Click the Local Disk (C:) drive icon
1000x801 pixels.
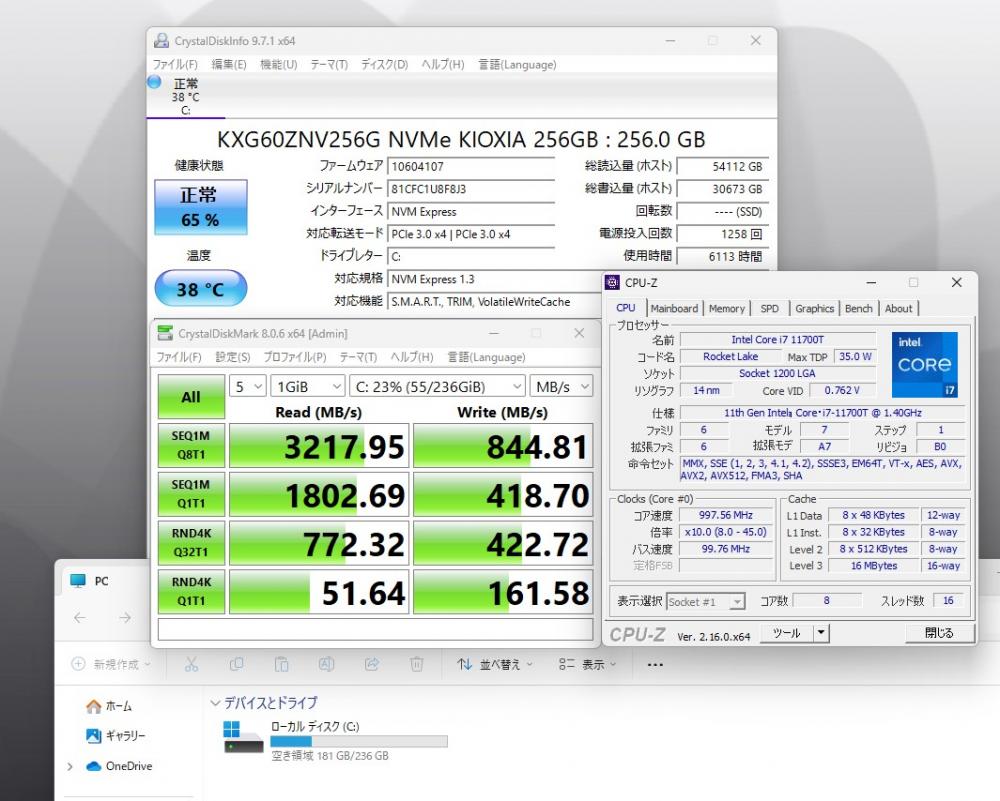coord(243,737)
